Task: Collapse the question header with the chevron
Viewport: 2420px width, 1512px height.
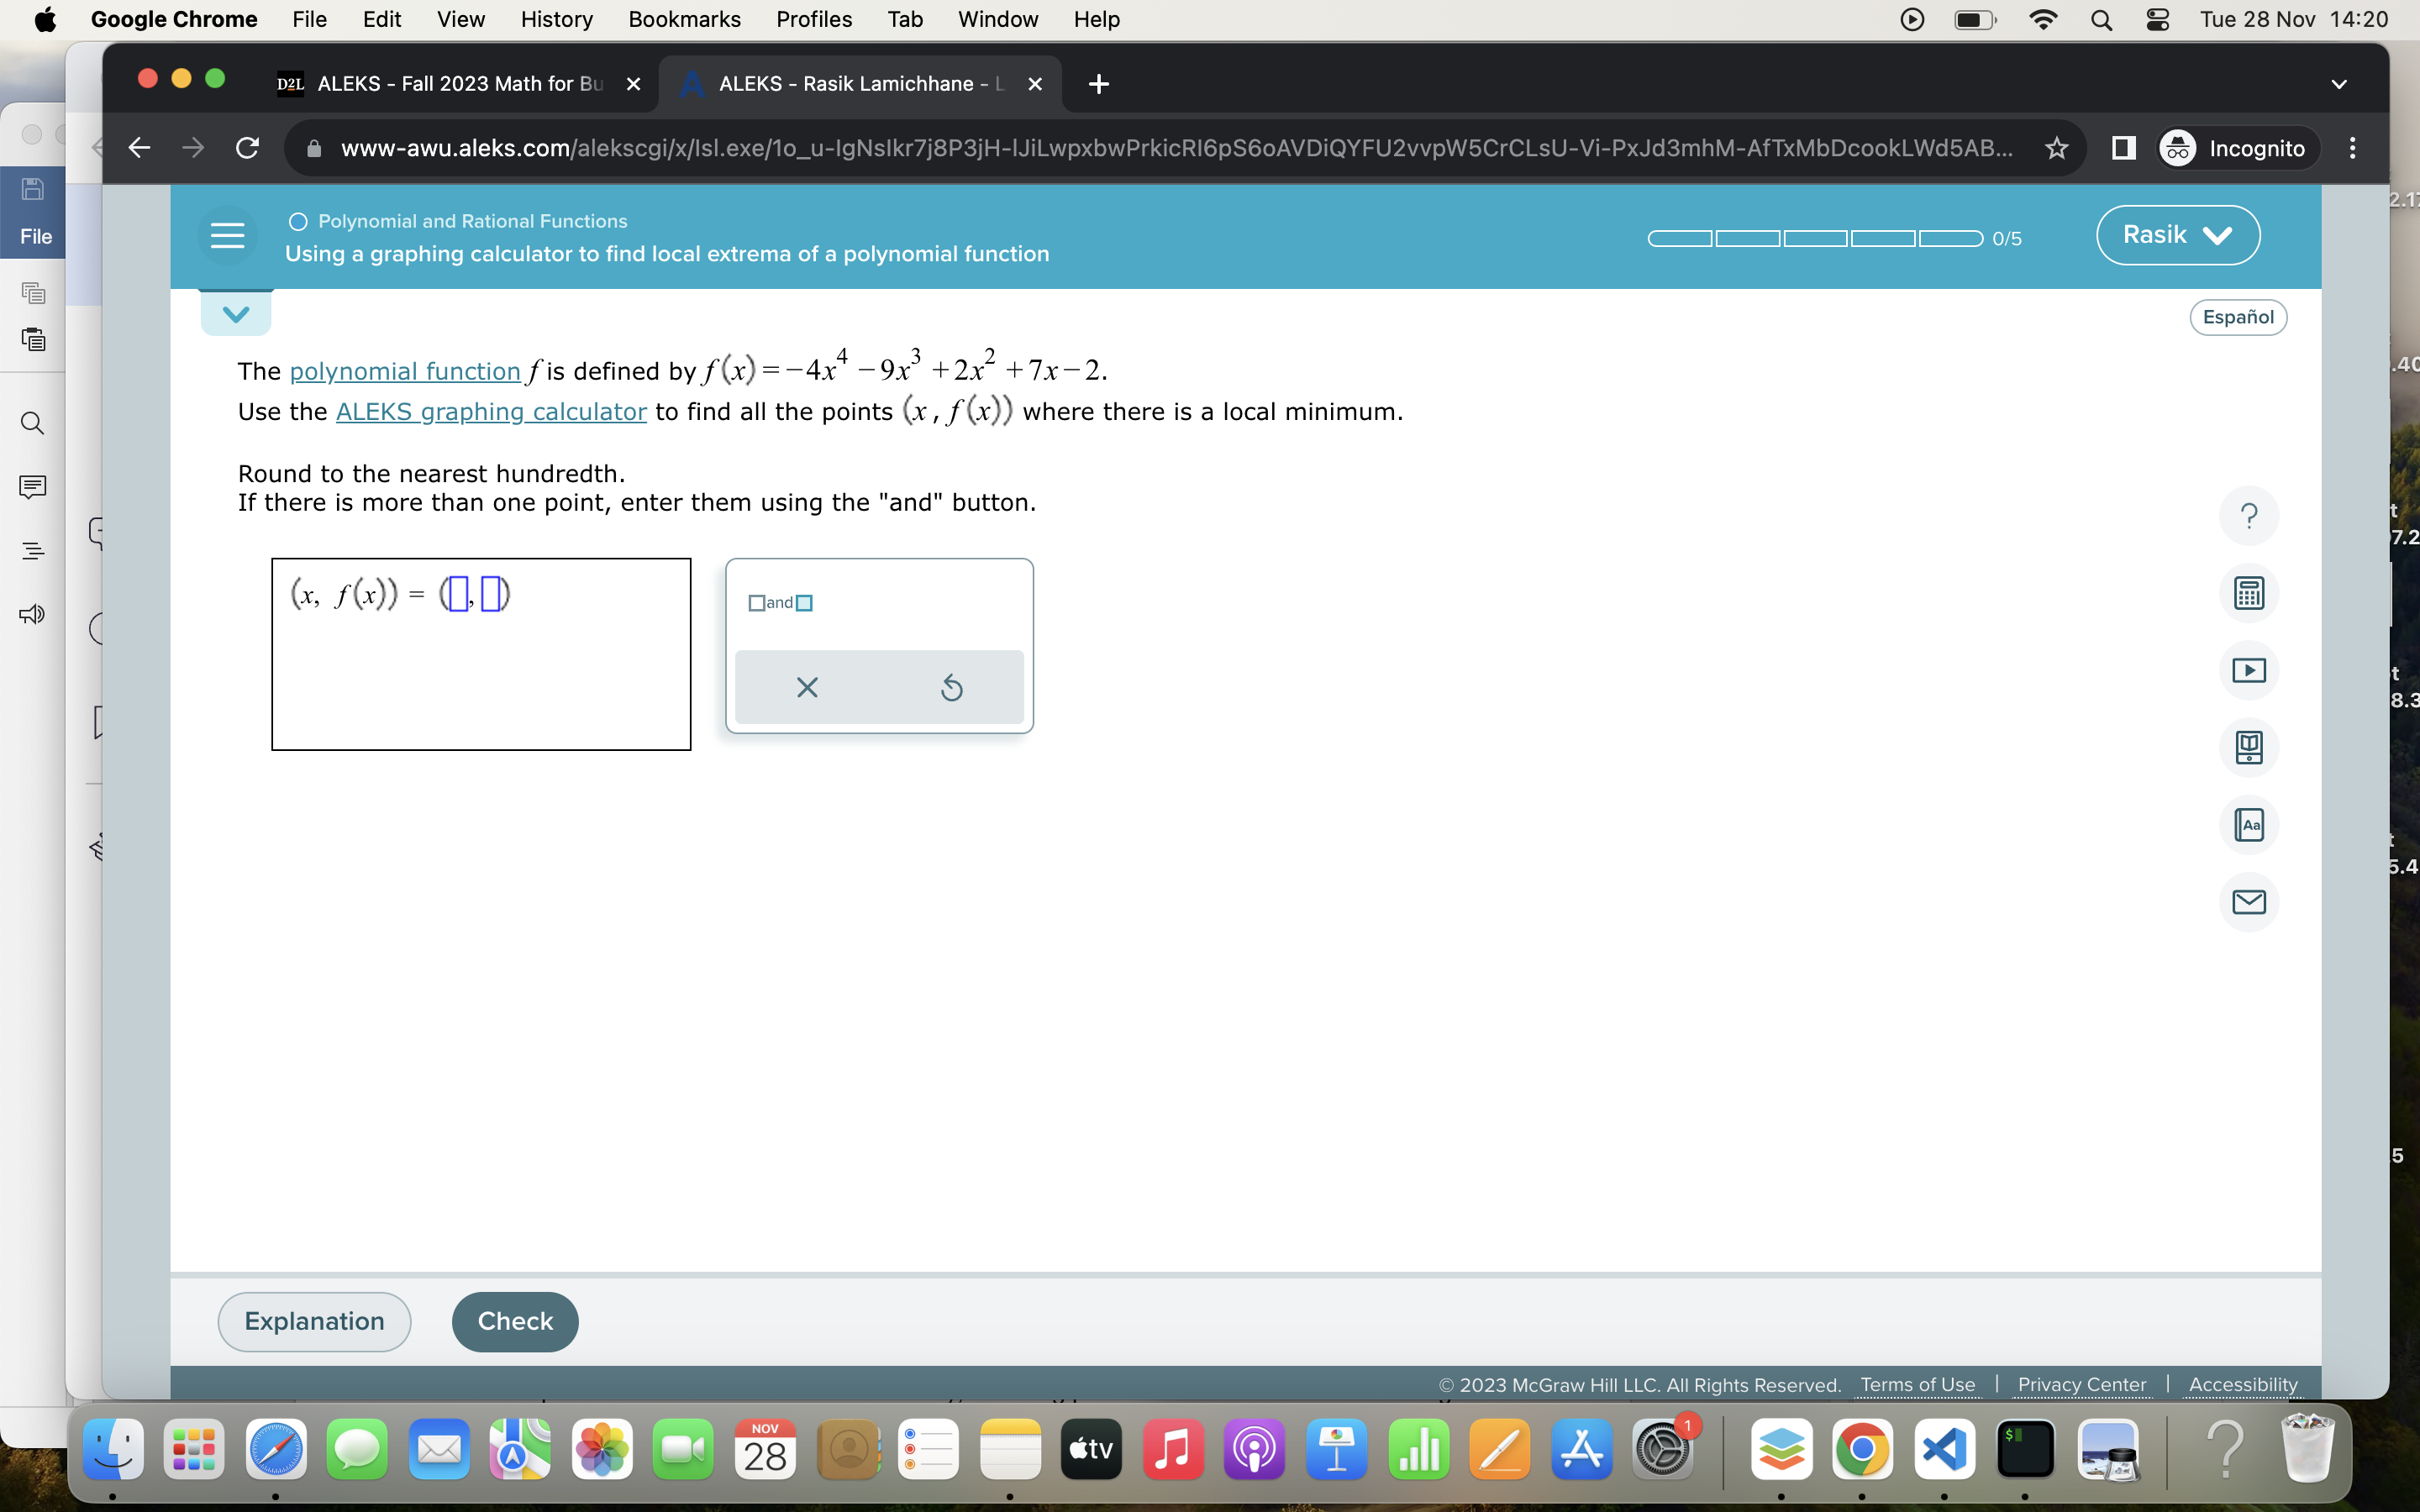Action: (236, 312)
